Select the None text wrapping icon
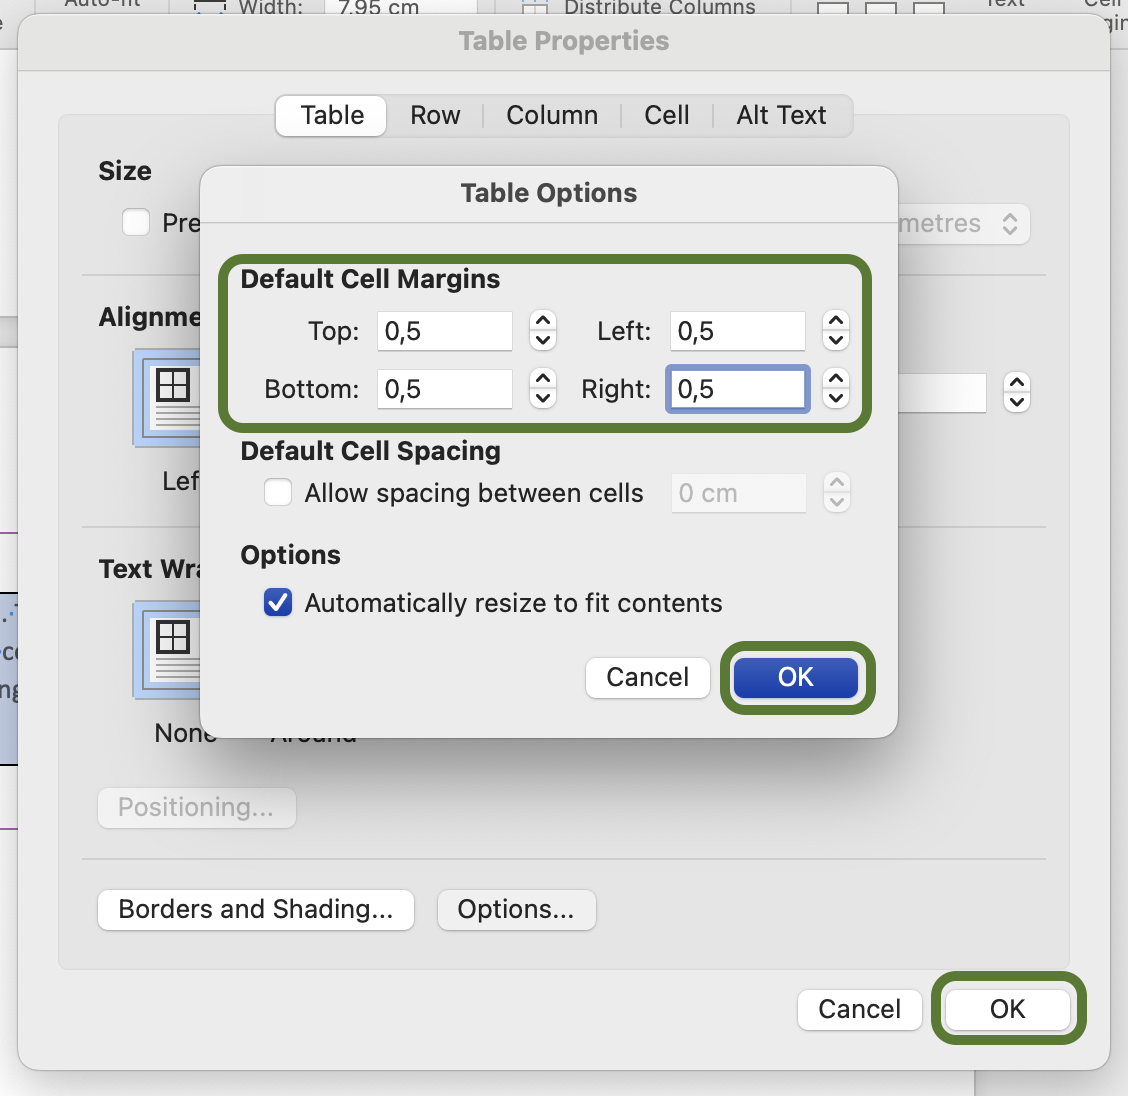 (x=167, y=650)
